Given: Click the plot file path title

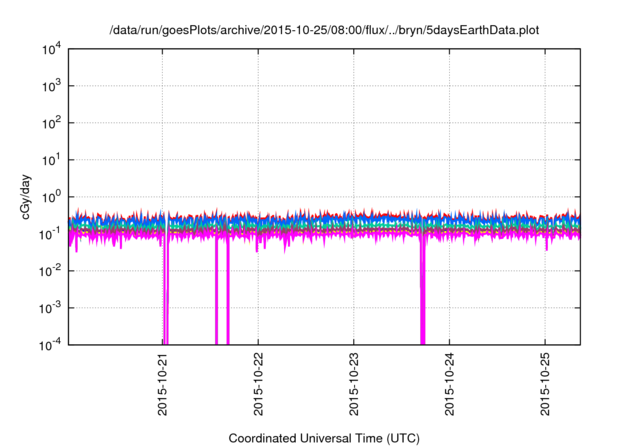Looking at the screenshot, I should click(x=324, y=30).
